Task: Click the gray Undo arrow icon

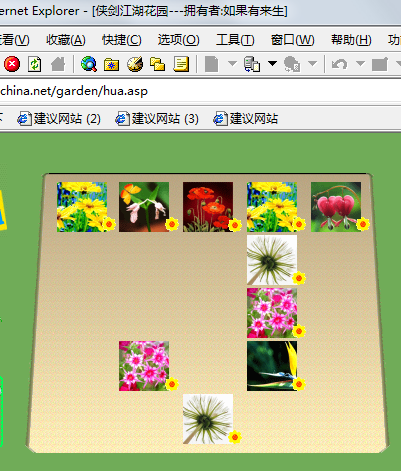Action: [x=339, y=64]
